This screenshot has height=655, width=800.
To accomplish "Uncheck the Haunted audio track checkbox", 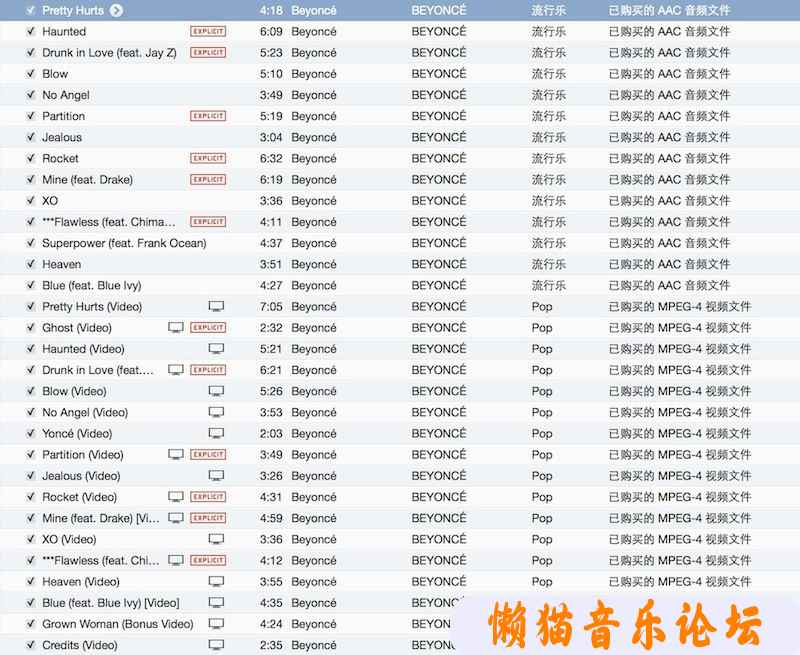I will click(31, 32).
